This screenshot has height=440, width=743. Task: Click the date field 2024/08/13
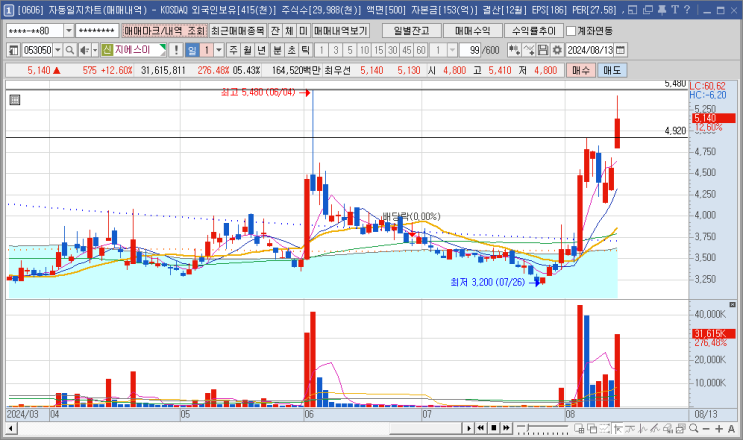(590, 50)
